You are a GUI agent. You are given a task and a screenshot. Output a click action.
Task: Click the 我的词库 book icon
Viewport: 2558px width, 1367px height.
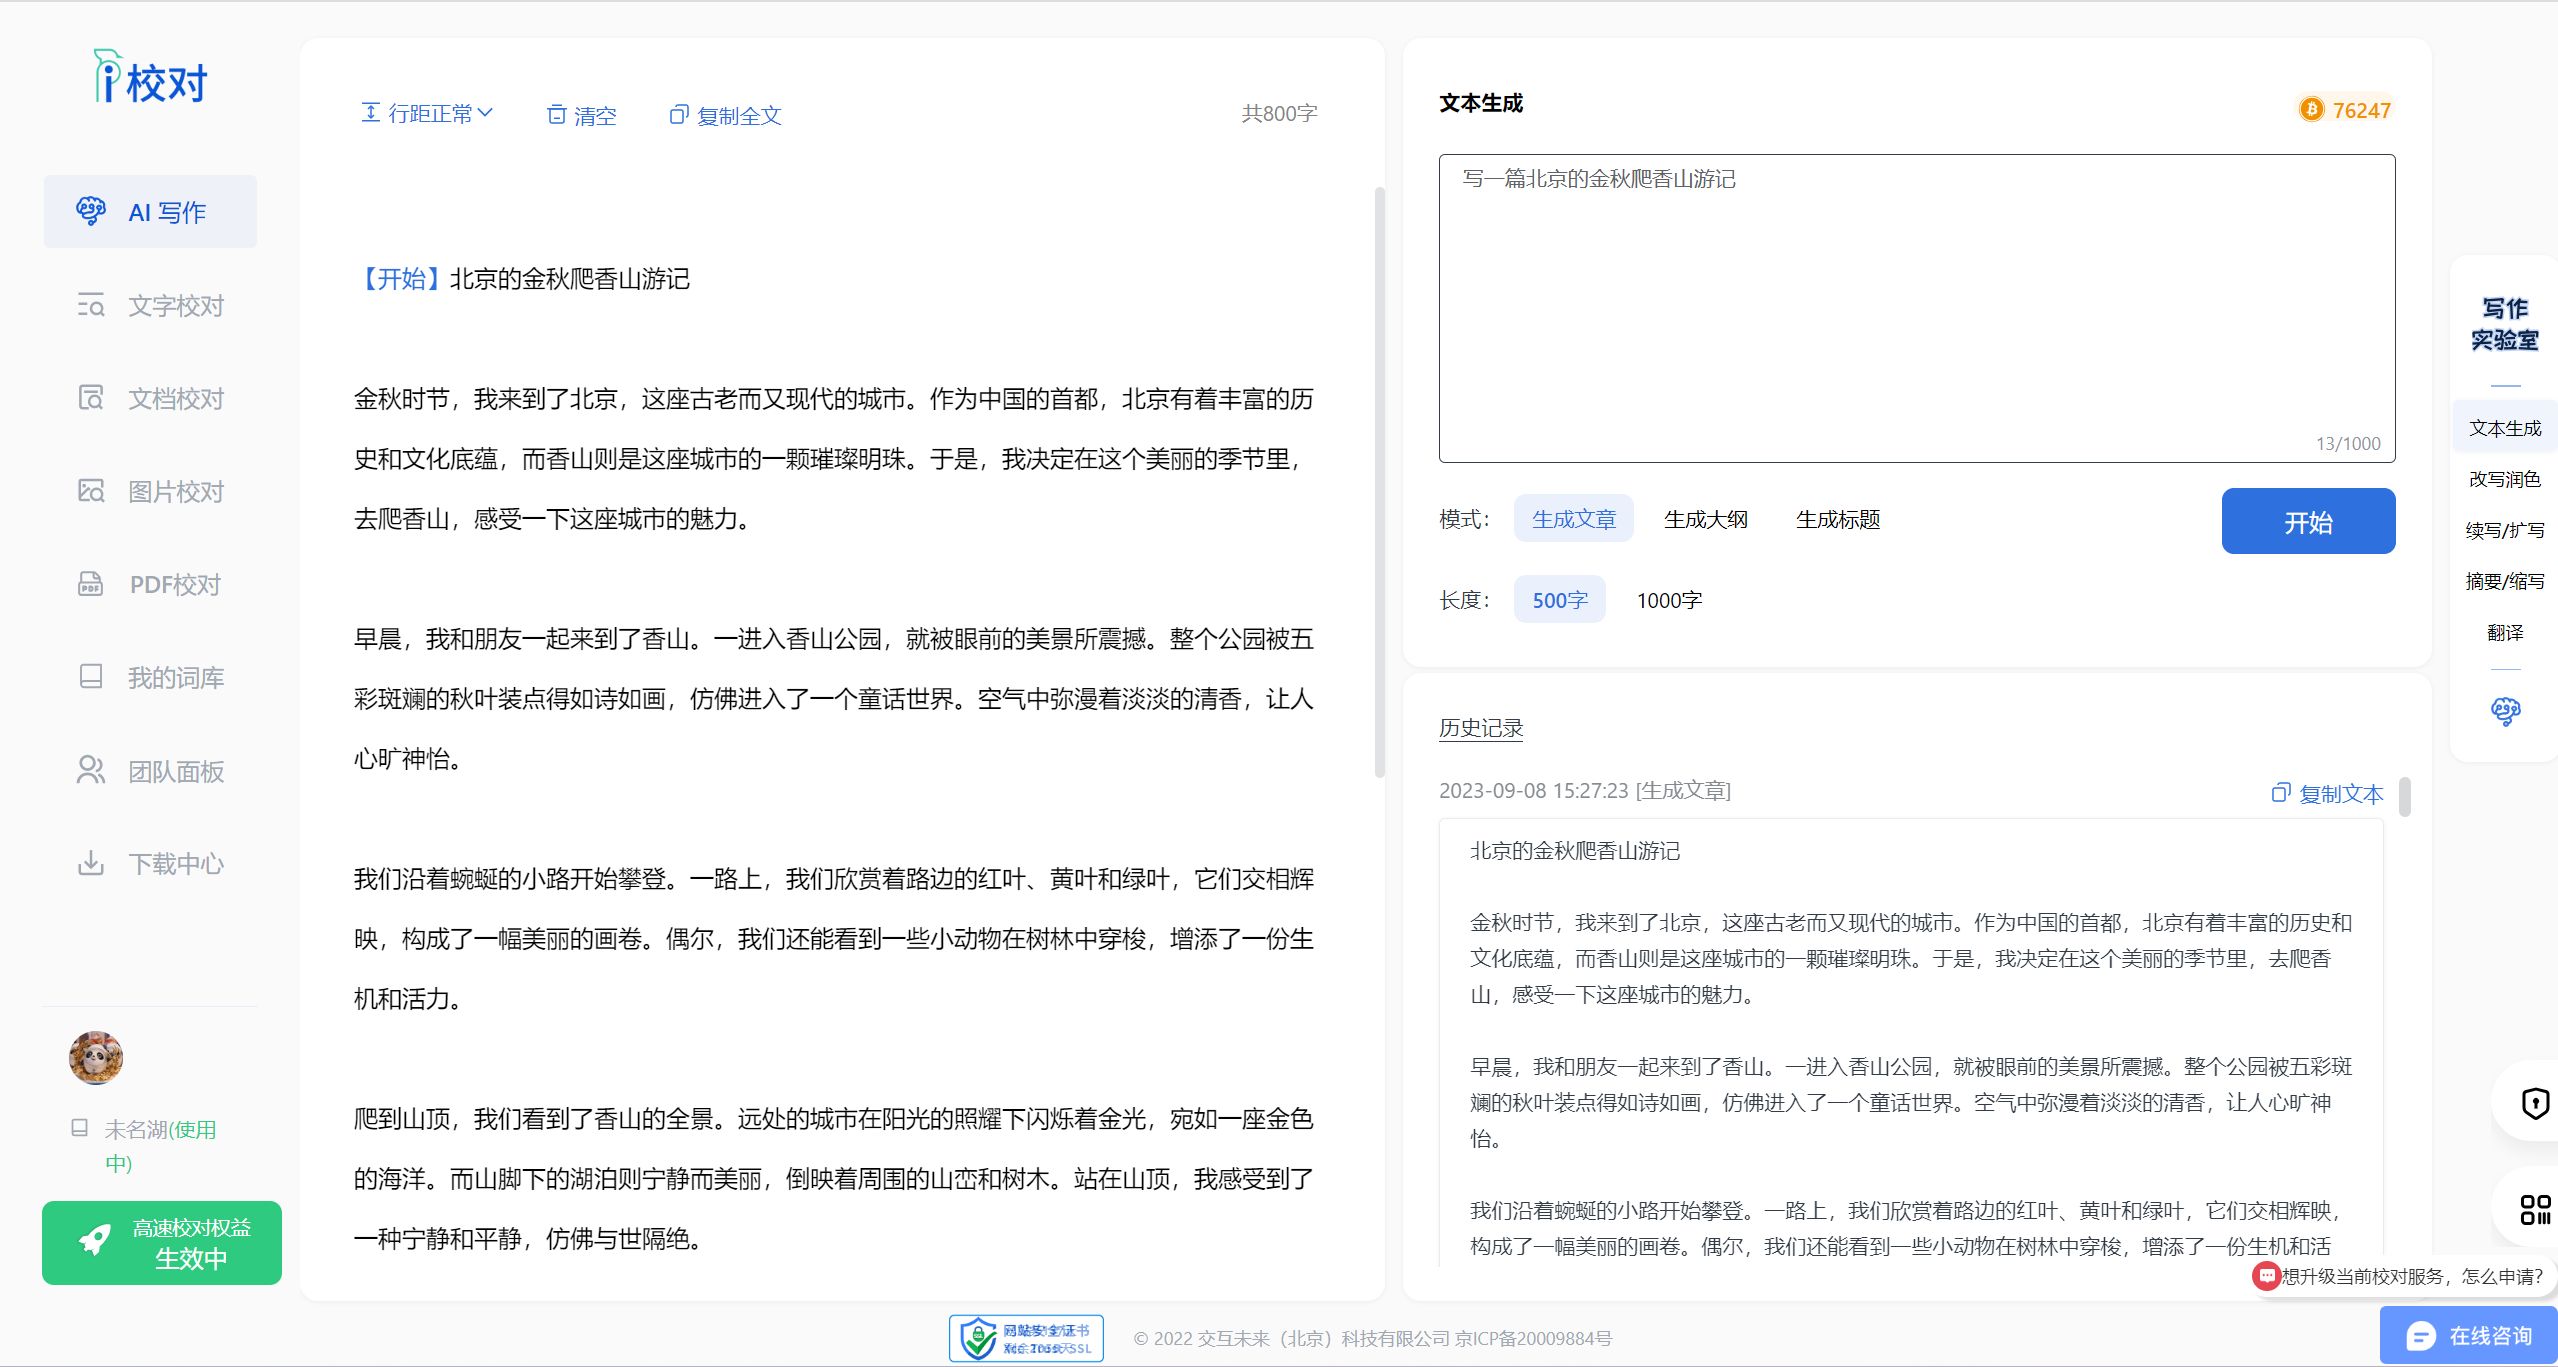tap(90, 677)
